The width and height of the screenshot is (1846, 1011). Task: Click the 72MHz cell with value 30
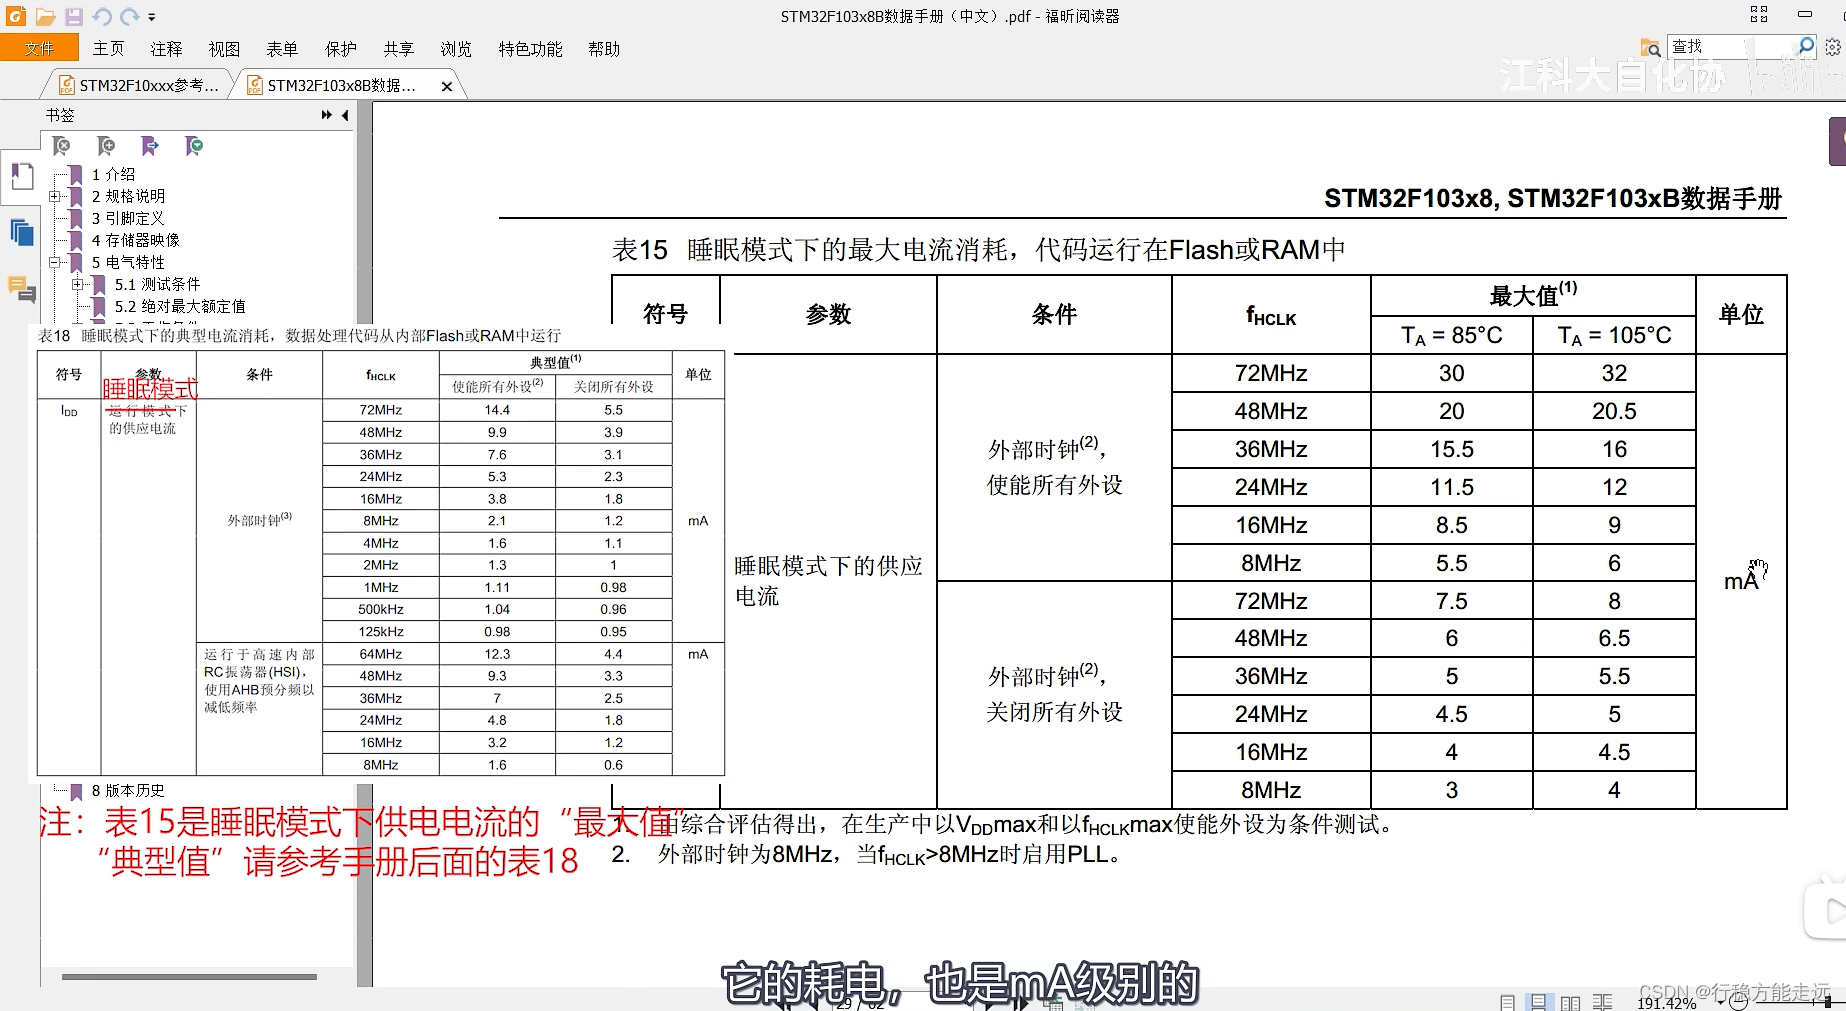(x=1451, y=373)
